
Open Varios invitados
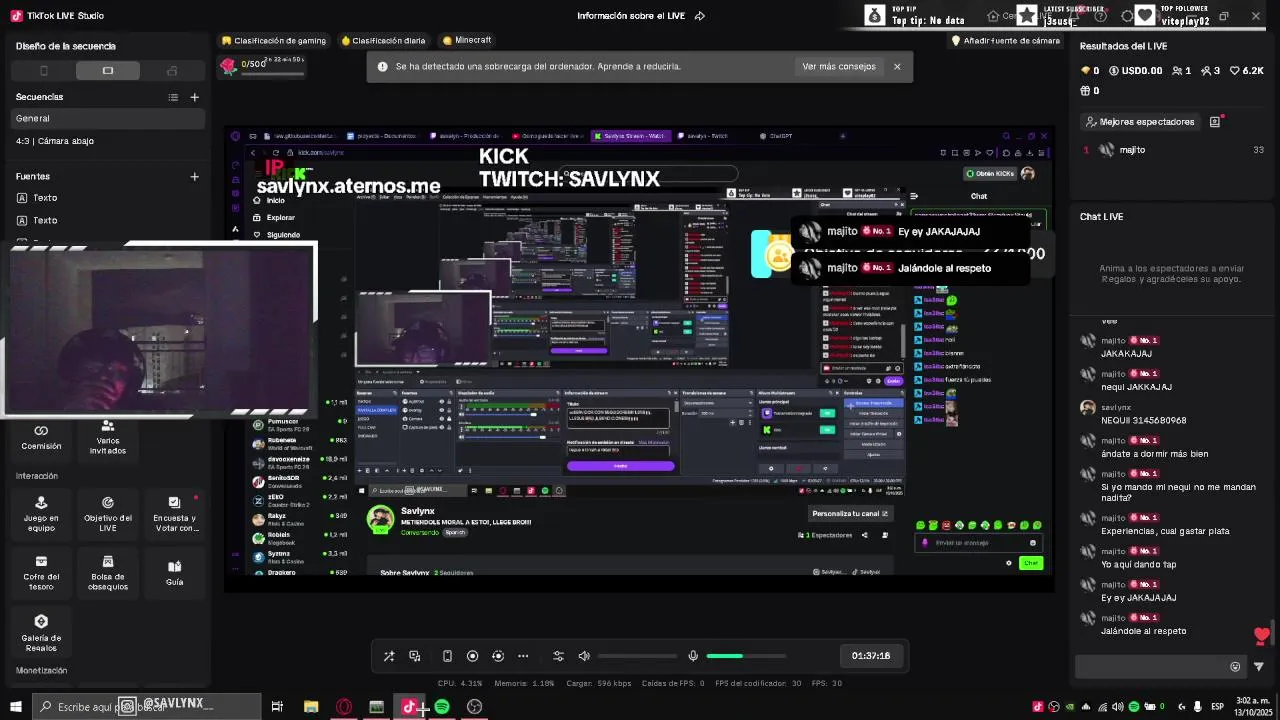pos(108,437)
